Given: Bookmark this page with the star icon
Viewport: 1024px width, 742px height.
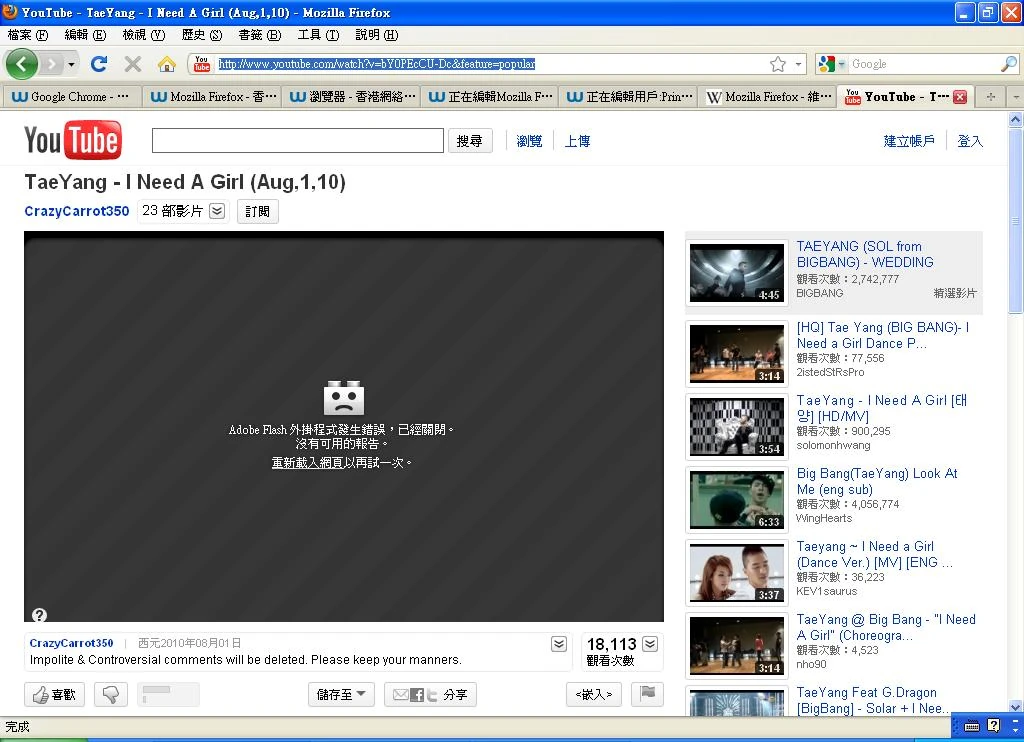Looking at the screenshot, I should tap(777, 64).
